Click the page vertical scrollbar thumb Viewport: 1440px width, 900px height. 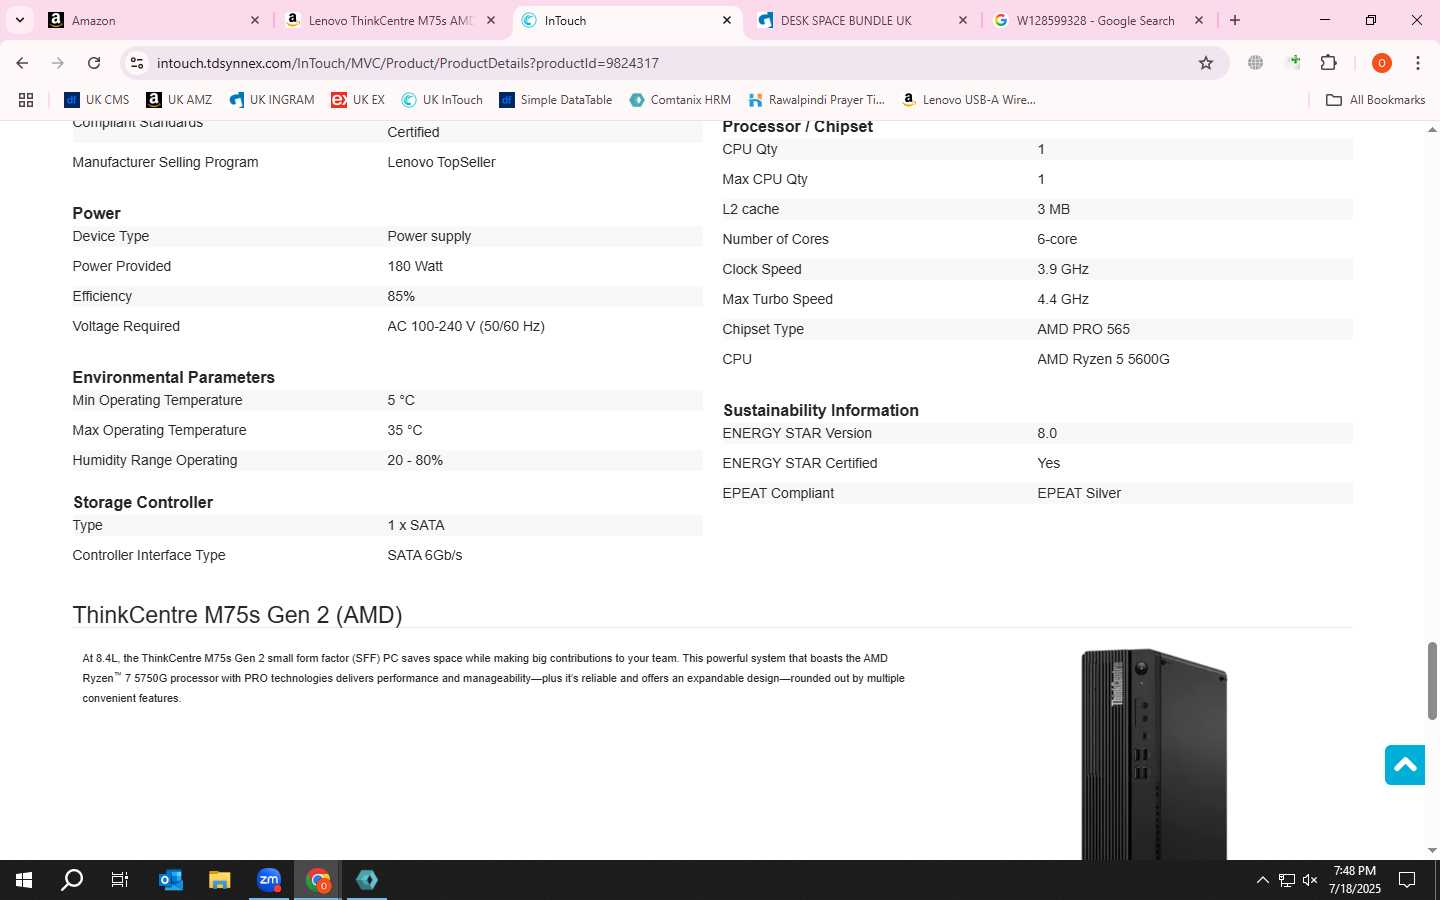point(1432,681)
